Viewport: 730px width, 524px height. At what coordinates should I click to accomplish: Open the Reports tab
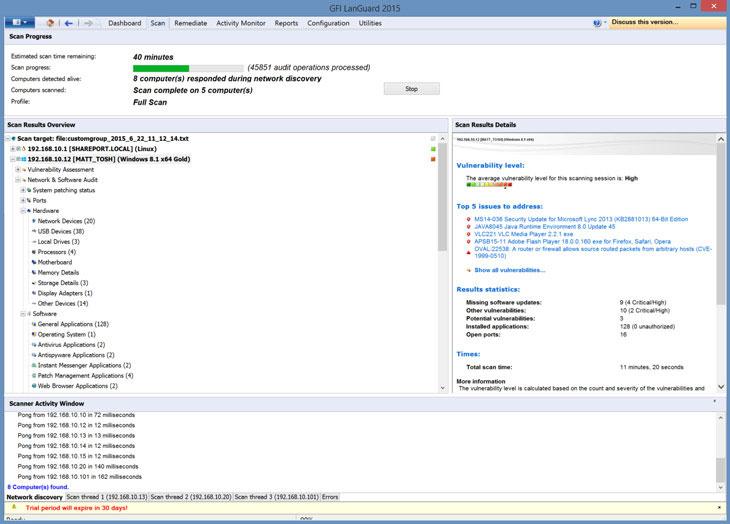tap(286, 23)
